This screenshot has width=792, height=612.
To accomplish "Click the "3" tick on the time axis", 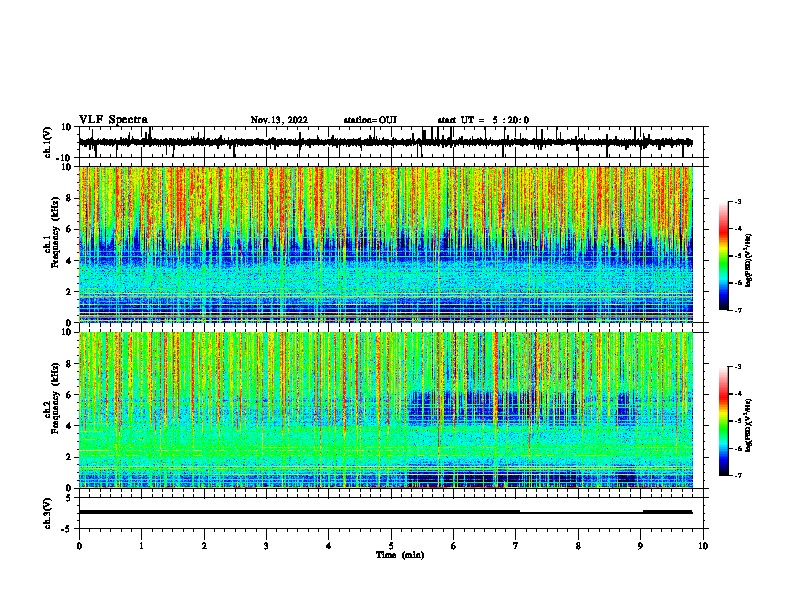I will [266, 546].
